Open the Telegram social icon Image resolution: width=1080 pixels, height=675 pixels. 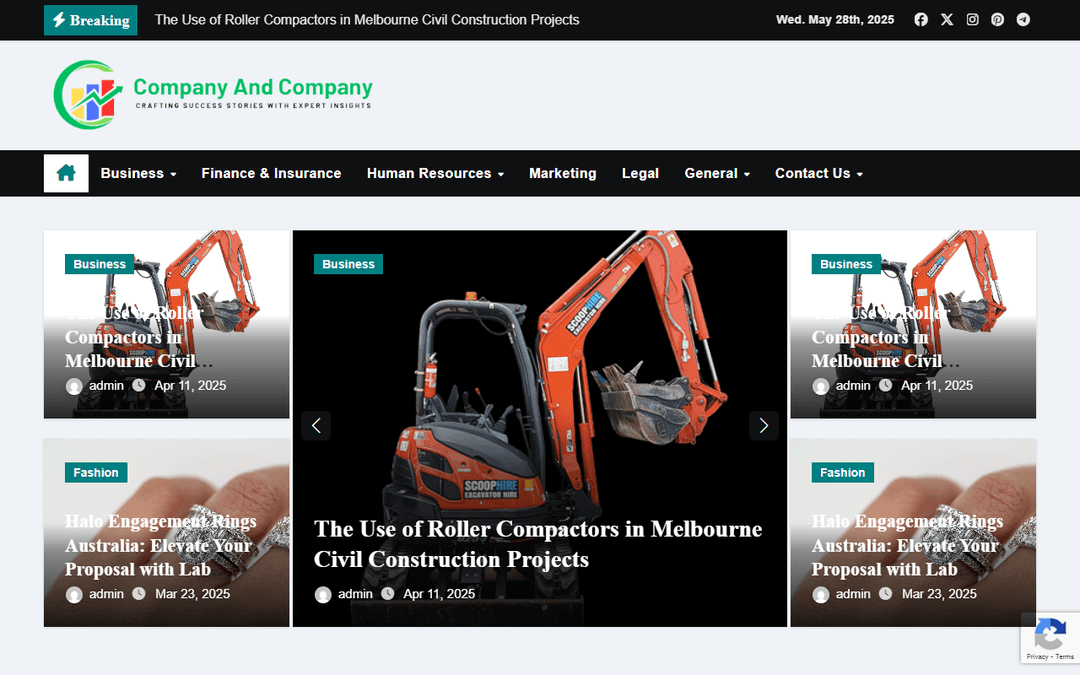[1024, 20]
